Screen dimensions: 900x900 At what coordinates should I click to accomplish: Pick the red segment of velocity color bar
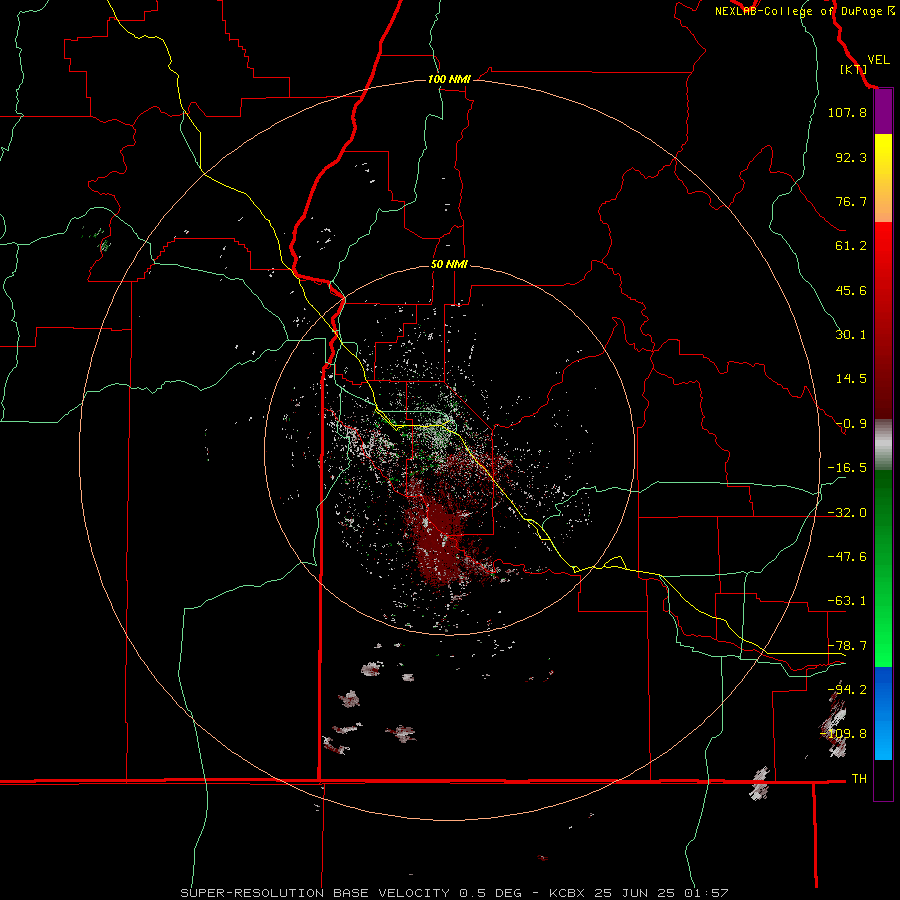click(883, 320)
